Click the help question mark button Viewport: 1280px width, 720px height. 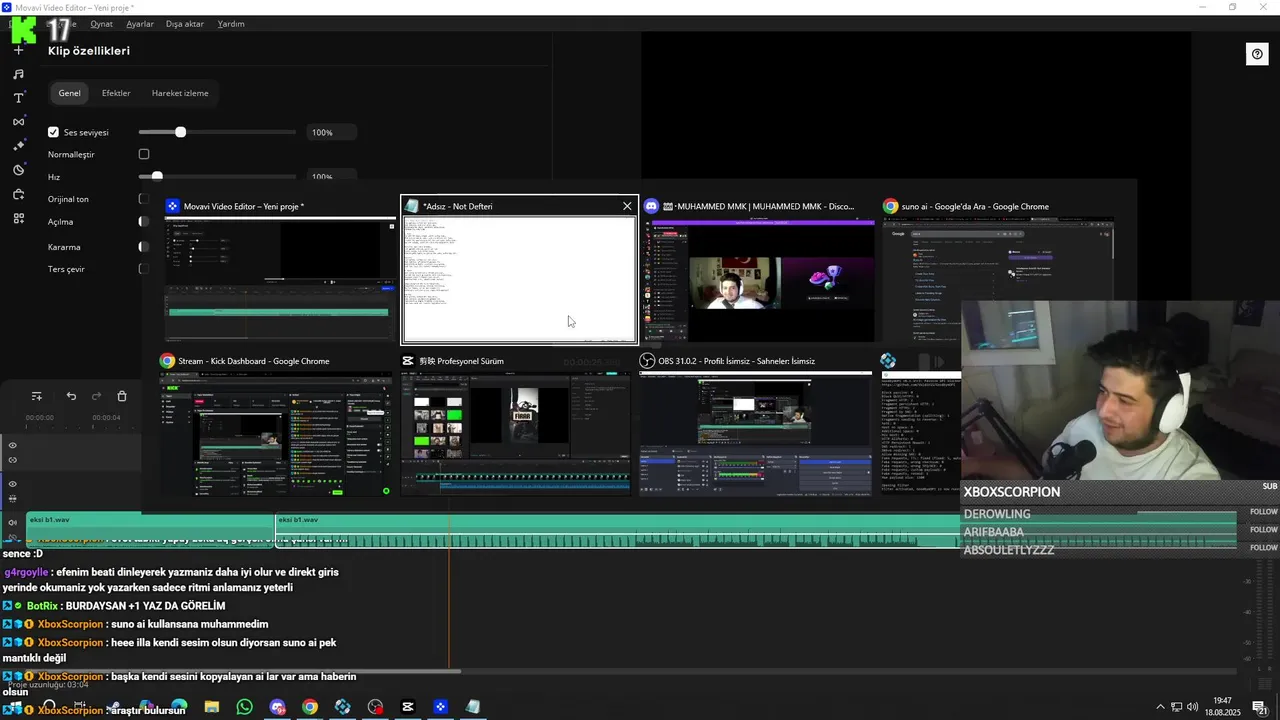coord(1257,55)
